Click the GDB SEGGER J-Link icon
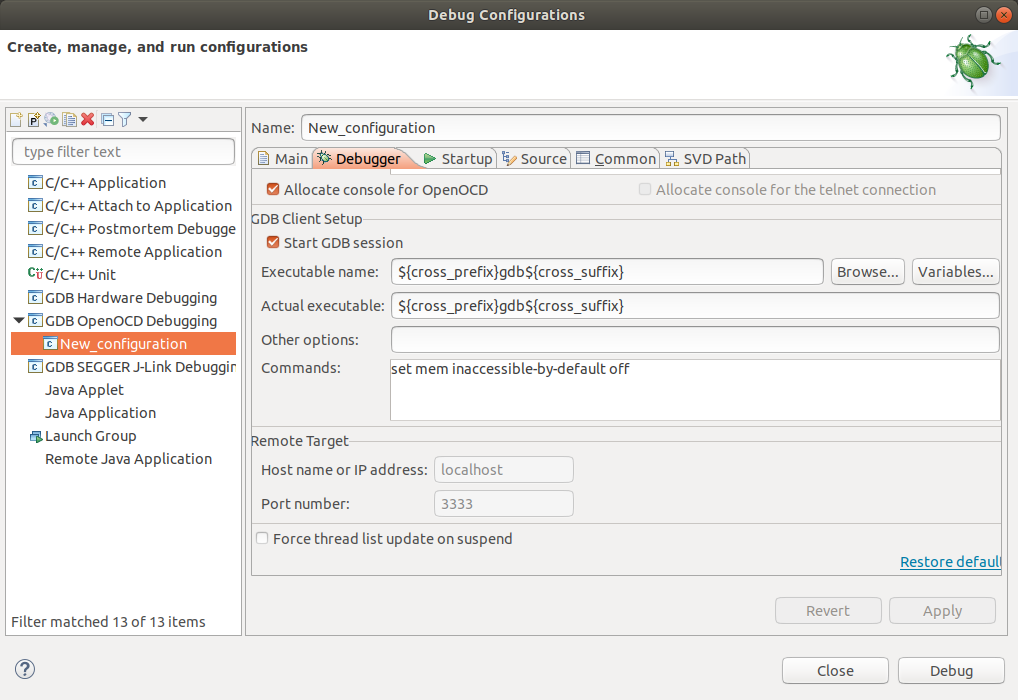1018x700 pixels. [35, 367]
